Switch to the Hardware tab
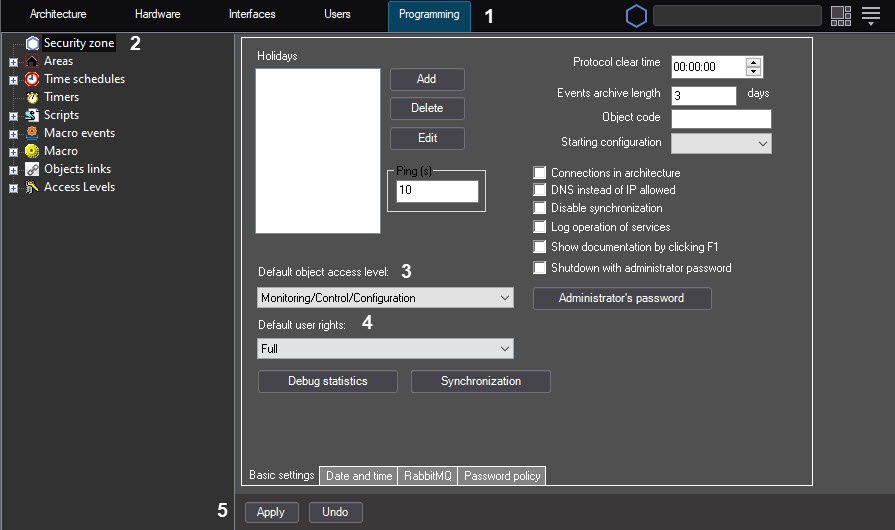895x530 pixels. pos(157,15)
